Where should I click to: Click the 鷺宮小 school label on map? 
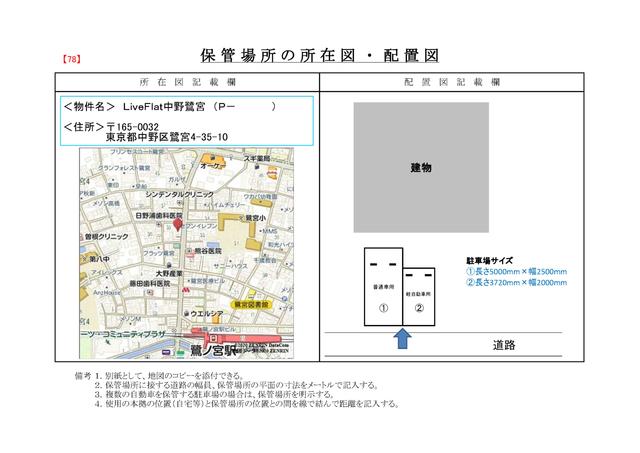pyautogui.click(x=256, y=218)
